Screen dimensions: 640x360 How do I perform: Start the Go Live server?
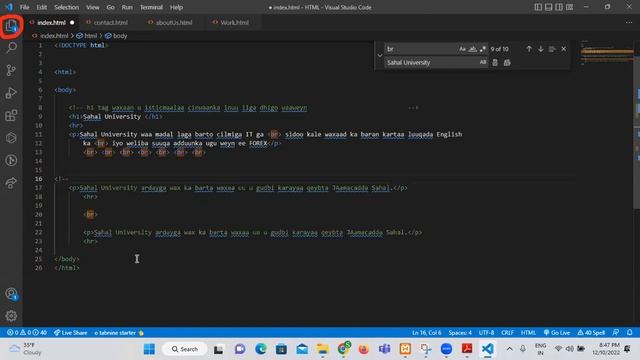[x=557, y=333]
